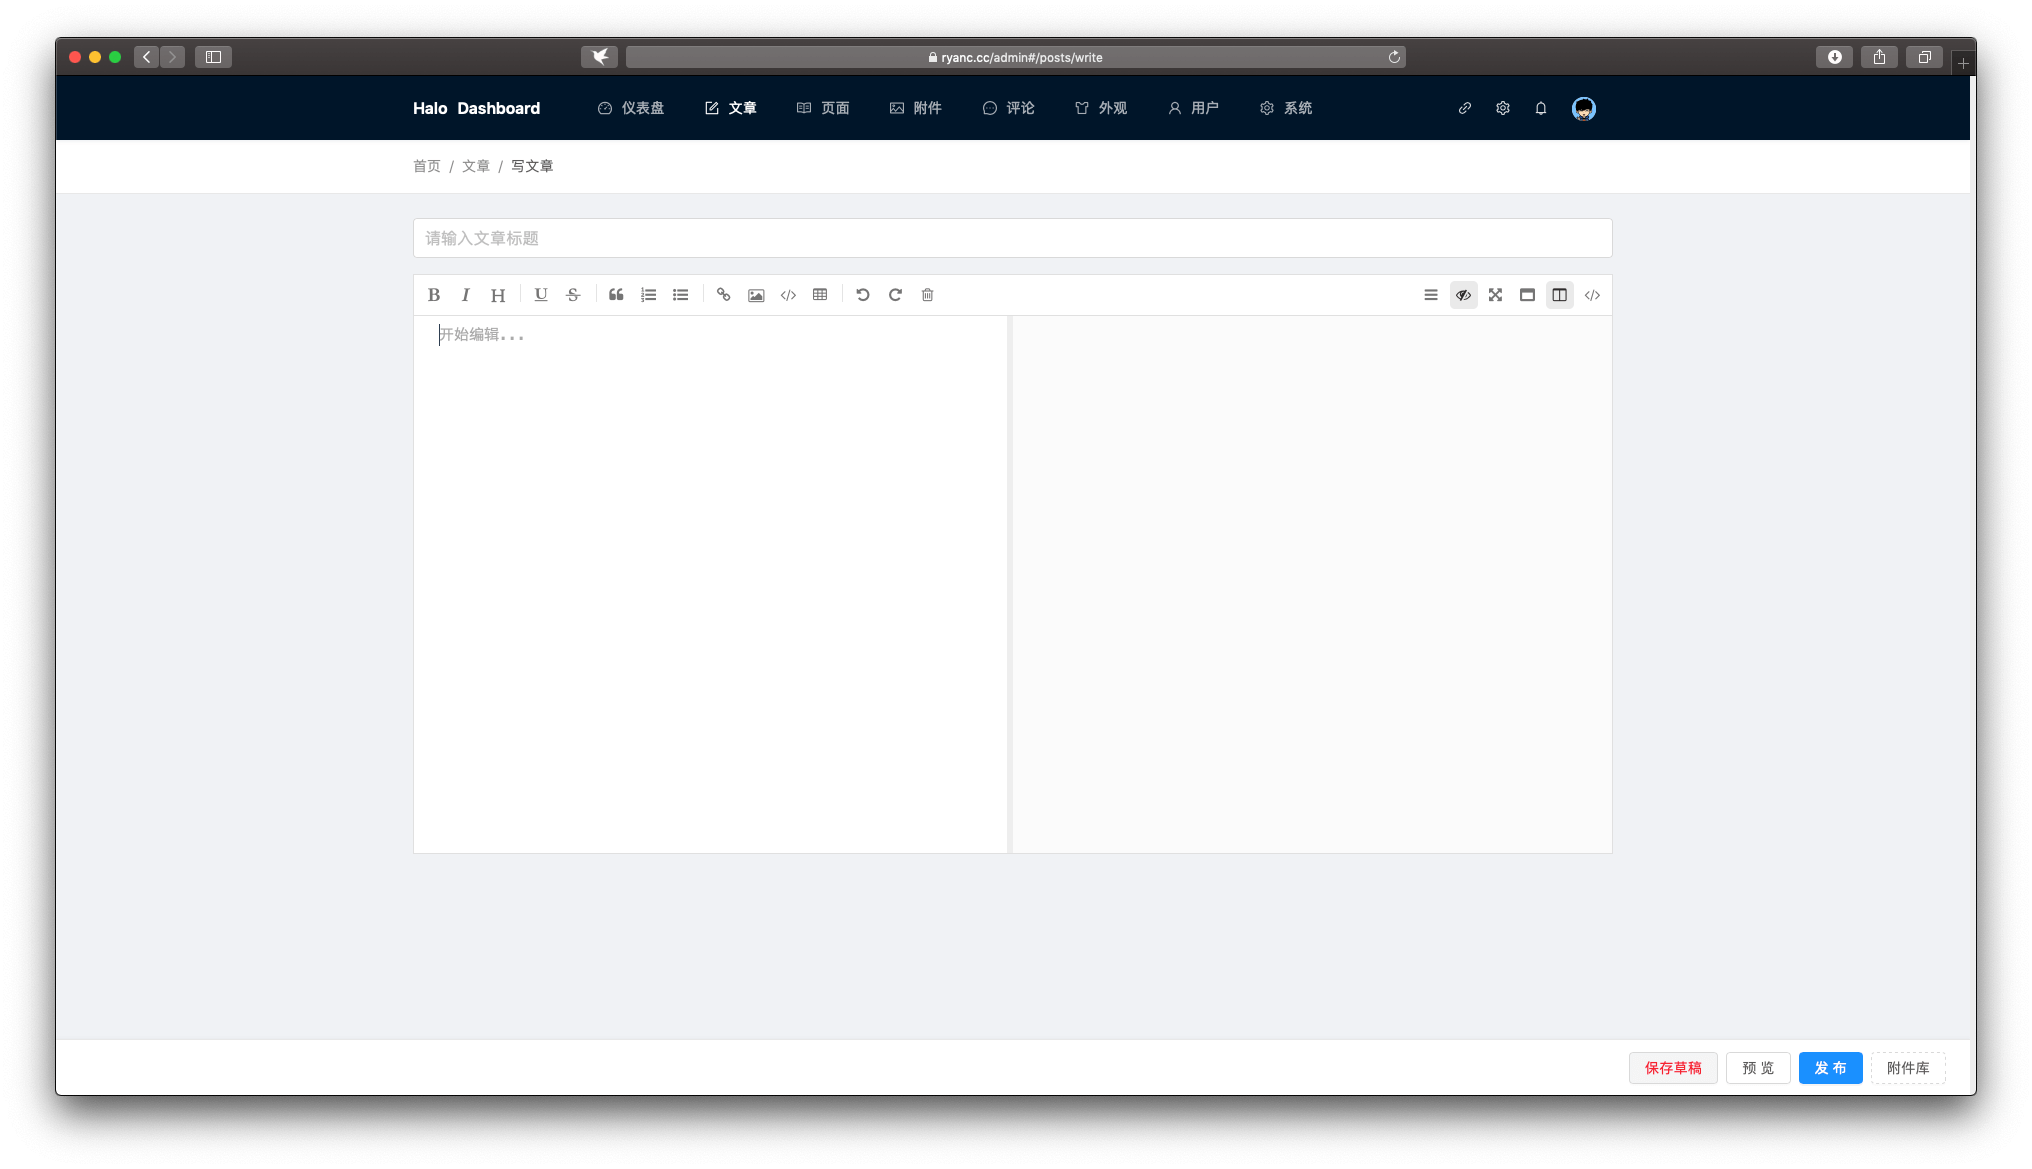Toggle split two-column editor view
The image size is (2032, 1169).
(1560, 295)
